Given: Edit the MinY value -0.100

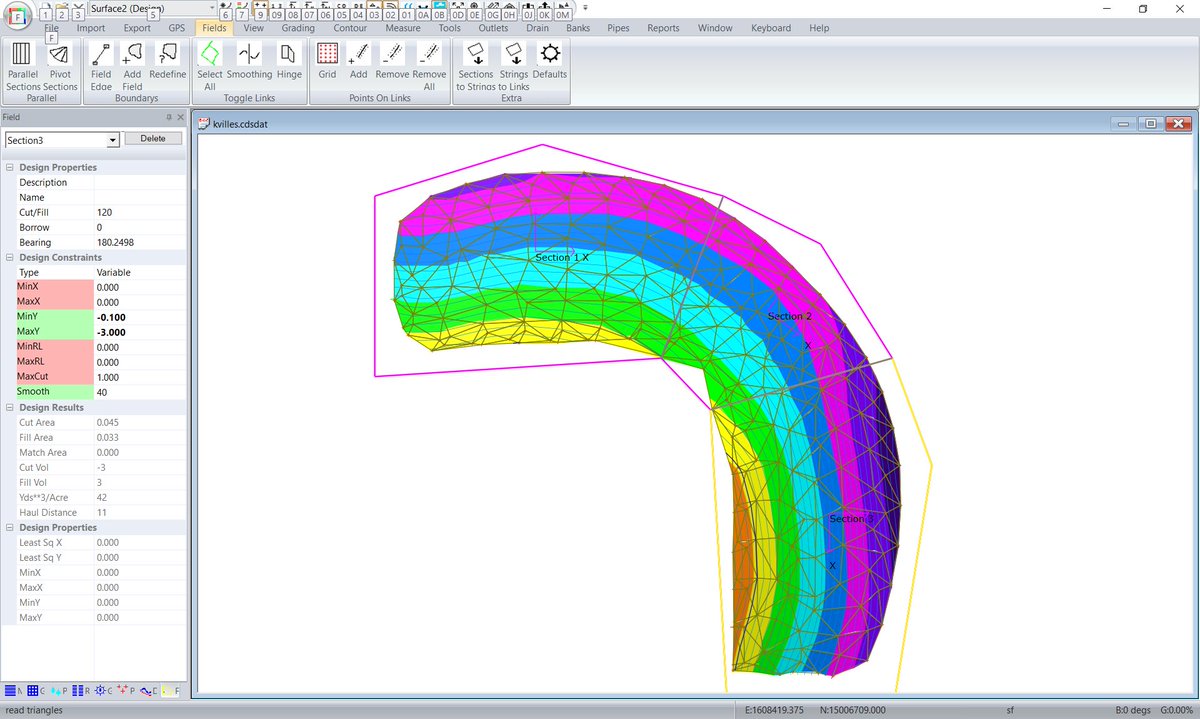Looking at the screenshot, I should [x=140, y=317].
